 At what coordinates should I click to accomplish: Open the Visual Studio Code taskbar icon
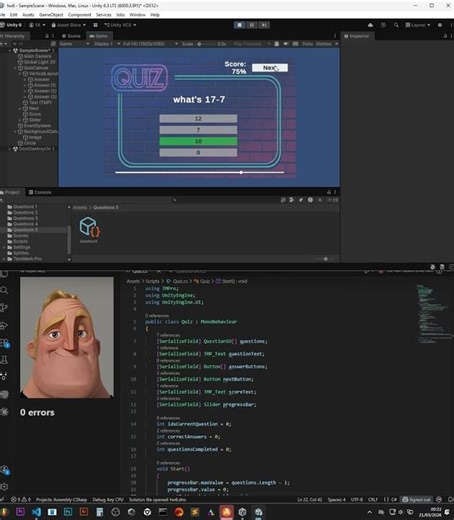36,512
